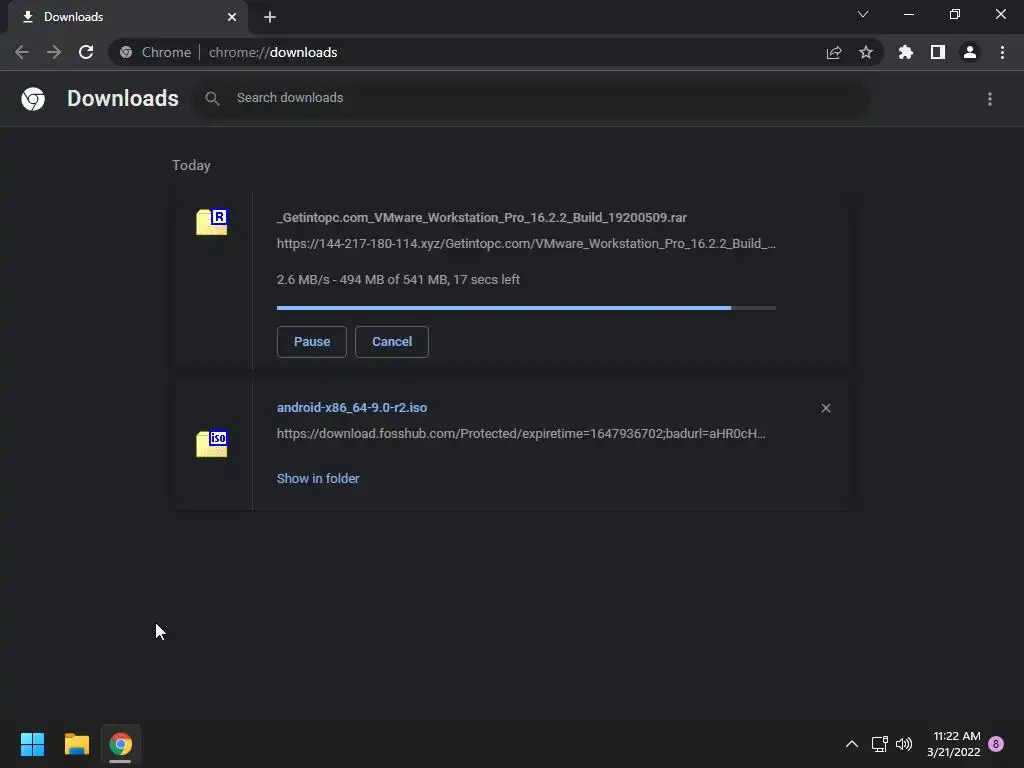Open the Downloads page more actions menu
Screen dimensions: 1024x768
[990, 99]
